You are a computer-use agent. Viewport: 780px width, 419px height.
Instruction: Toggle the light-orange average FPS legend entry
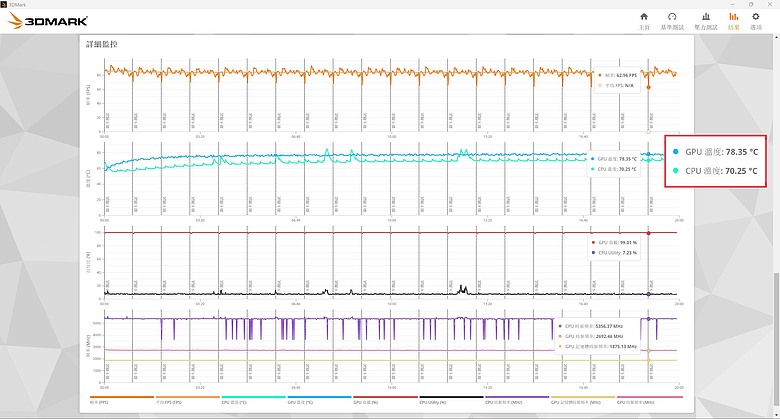pos(188,400)
